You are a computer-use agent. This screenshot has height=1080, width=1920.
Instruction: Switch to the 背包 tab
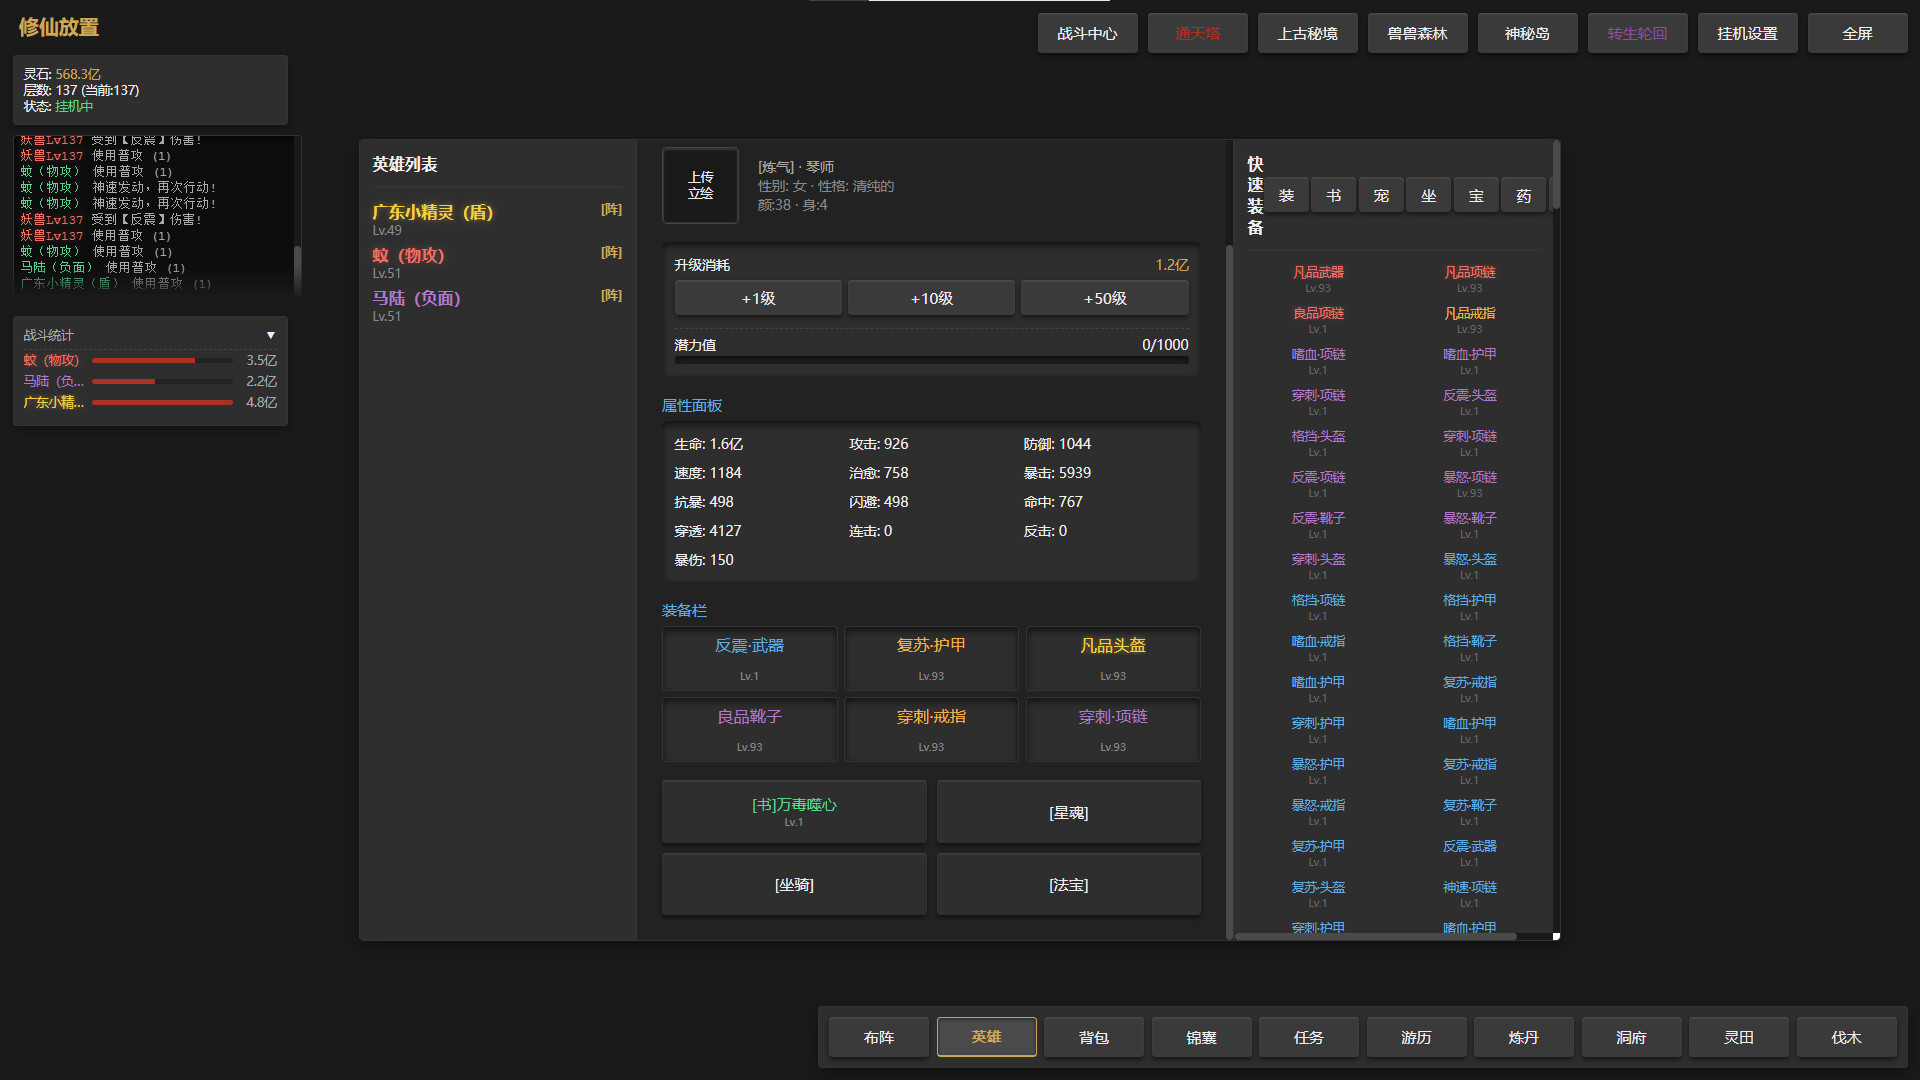pos(1093,1037)
